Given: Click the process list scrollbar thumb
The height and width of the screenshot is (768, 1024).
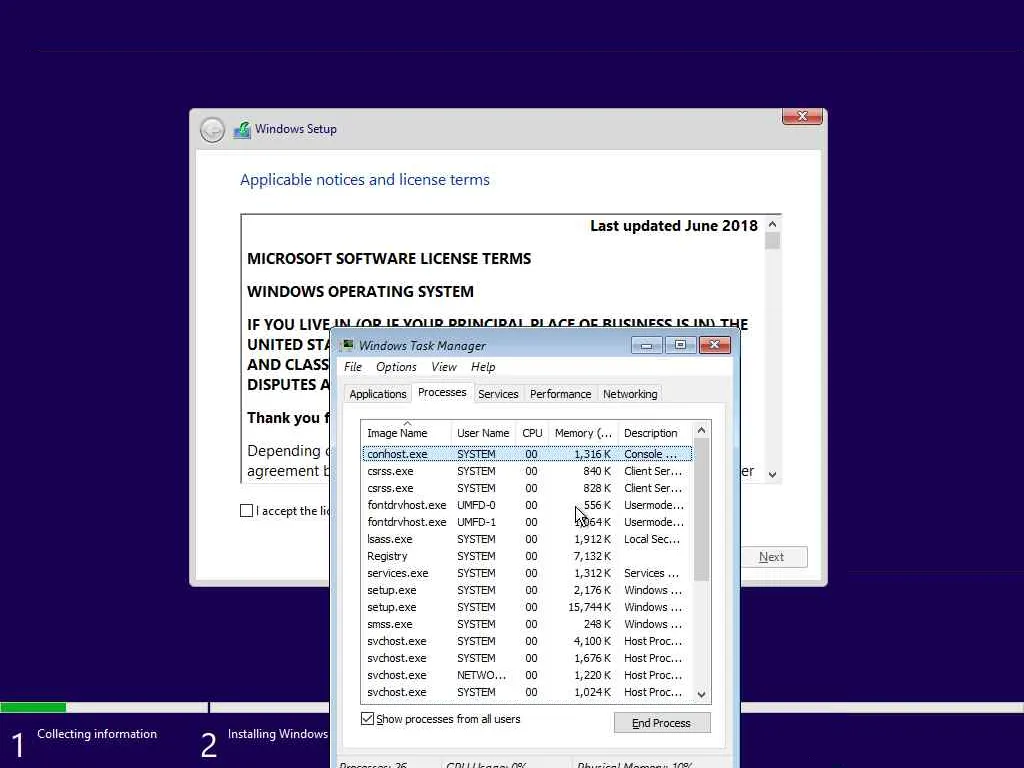Looking at the screenshot, I should coord(701,509).
